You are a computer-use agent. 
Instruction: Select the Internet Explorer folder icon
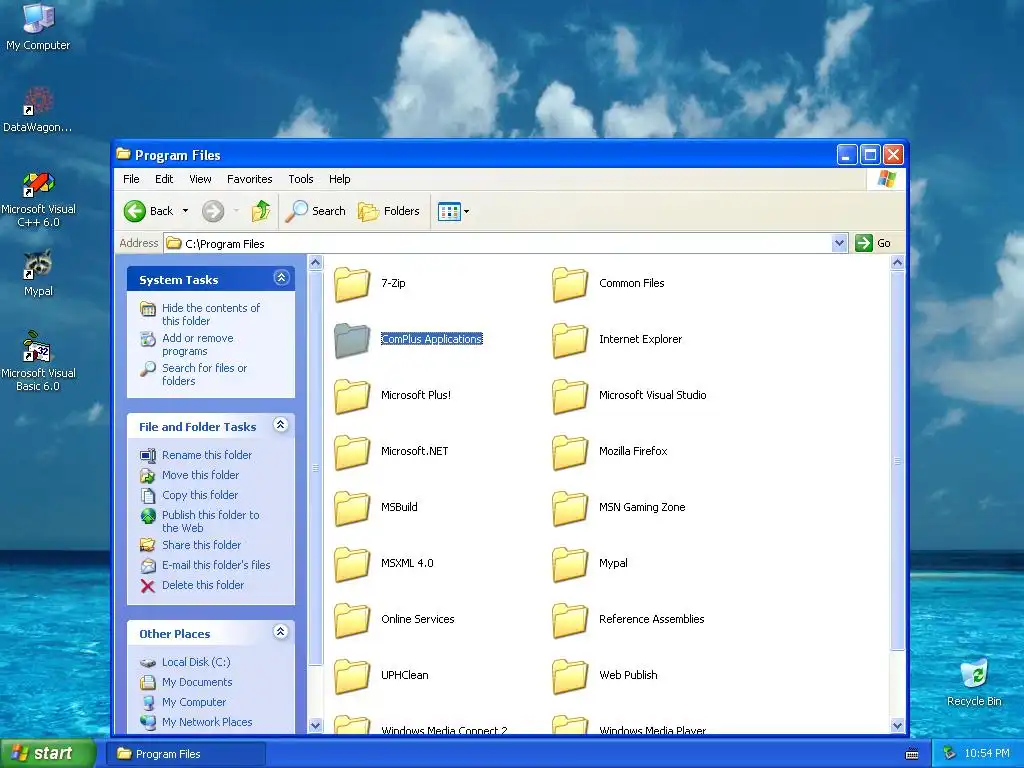click(x=570, y=340)
